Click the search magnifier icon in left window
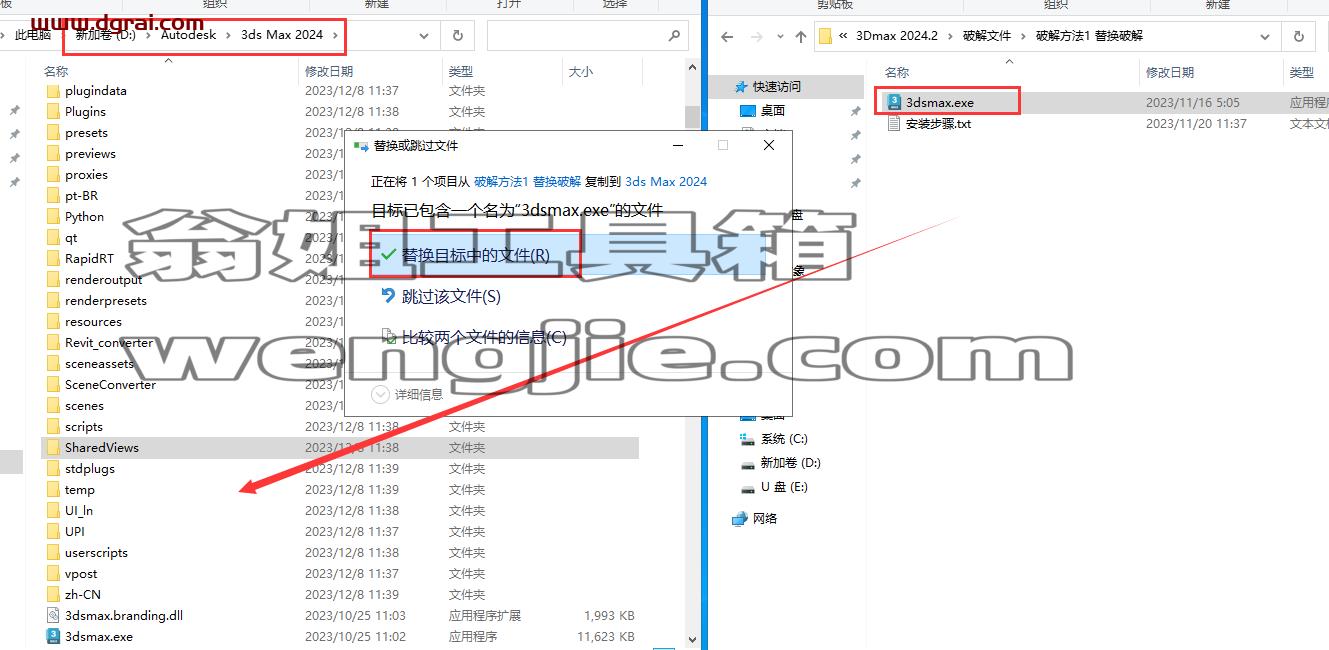The image size is (1329, 650). 674,35
